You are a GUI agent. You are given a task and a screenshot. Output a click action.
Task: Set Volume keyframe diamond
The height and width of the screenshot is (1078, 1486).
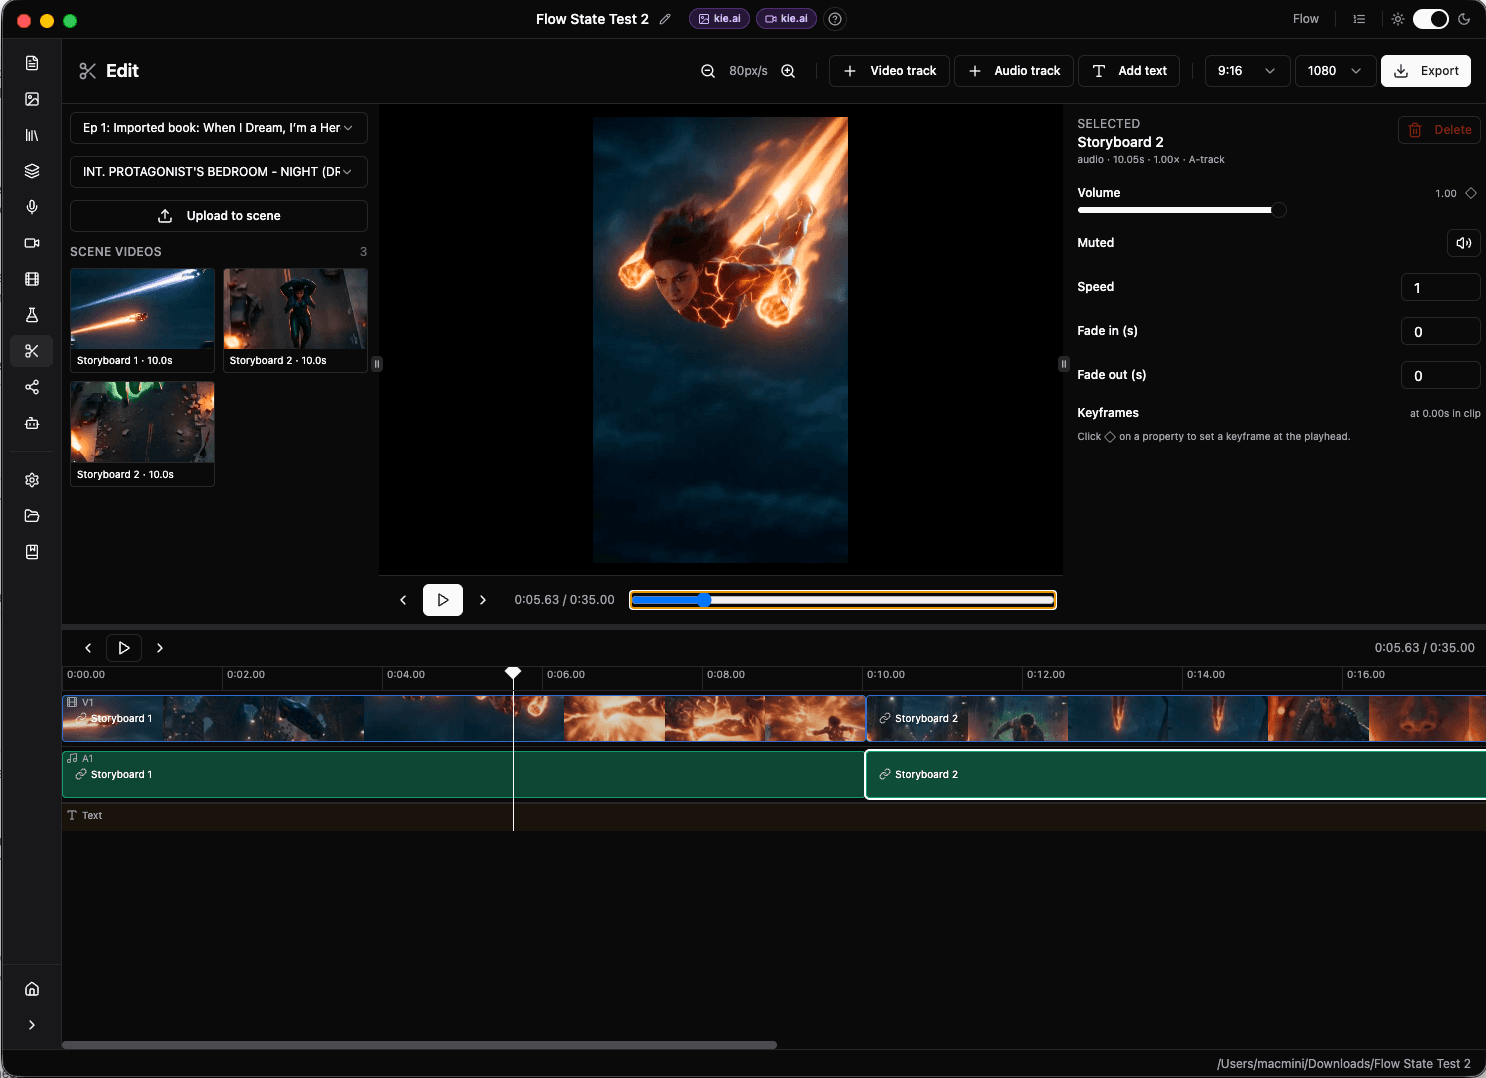(1471, 193)
